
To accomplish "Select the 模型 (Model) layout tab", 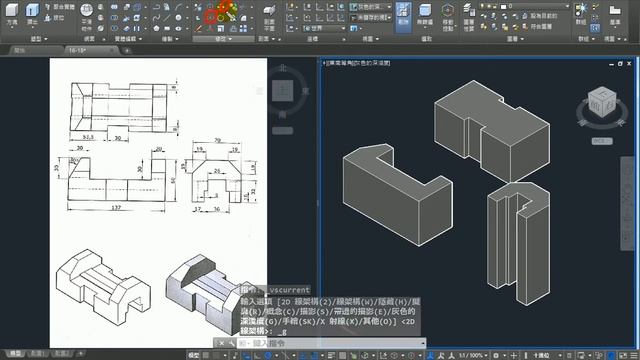I will (x=16, y=353).
